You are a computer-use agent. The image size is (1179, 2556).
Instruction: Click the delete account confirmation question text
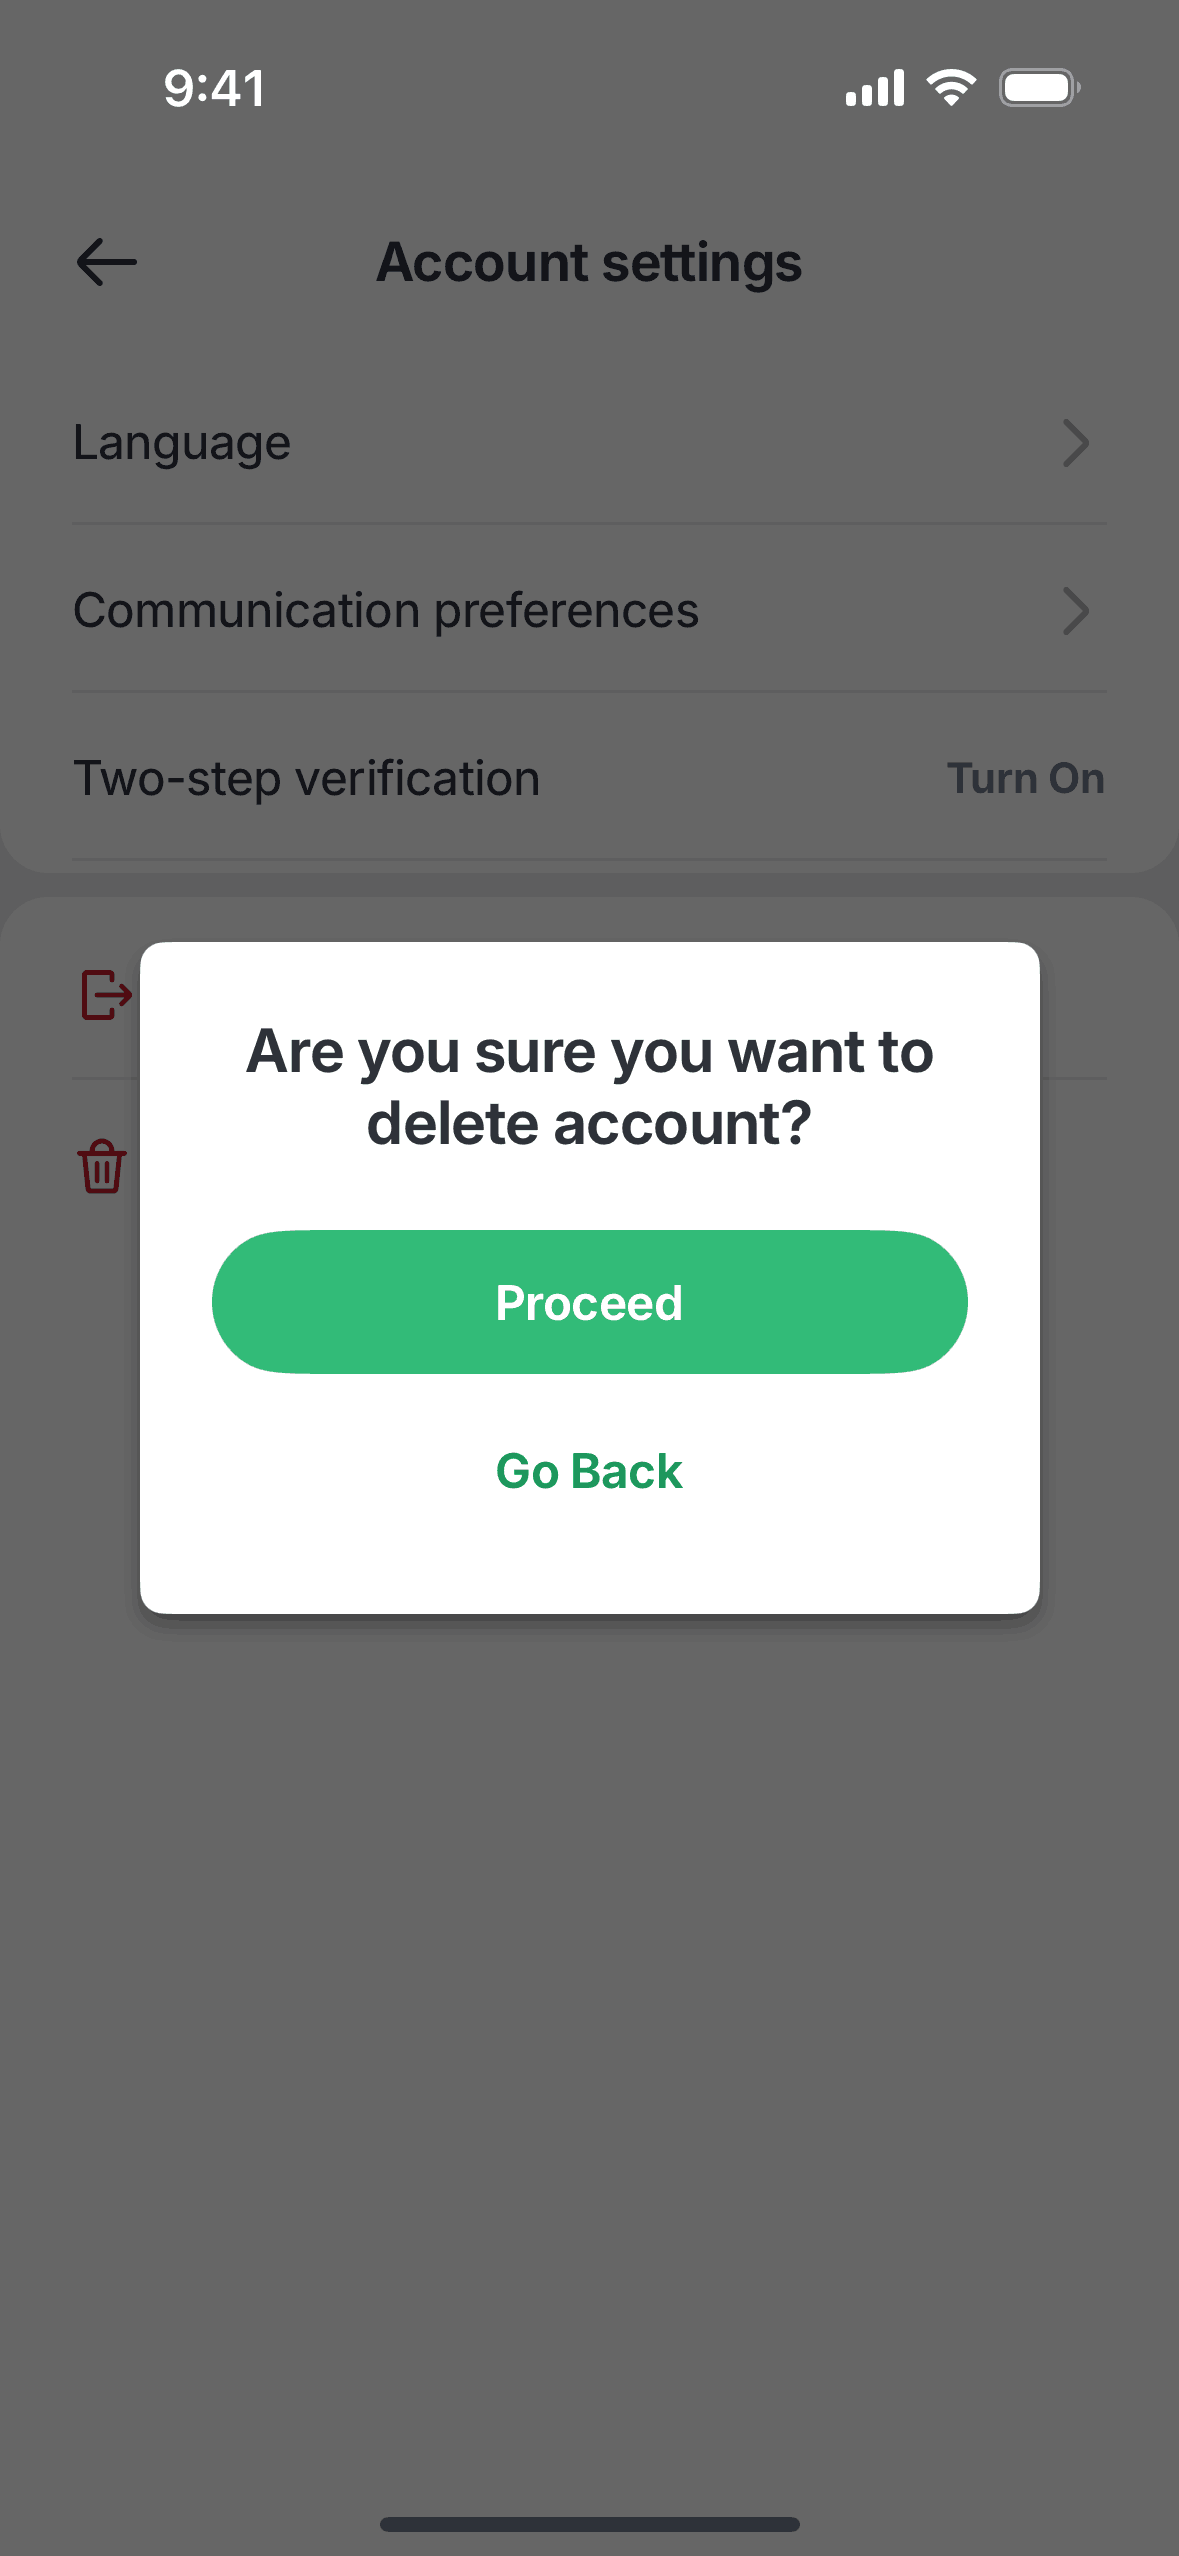coord(589,1087)
